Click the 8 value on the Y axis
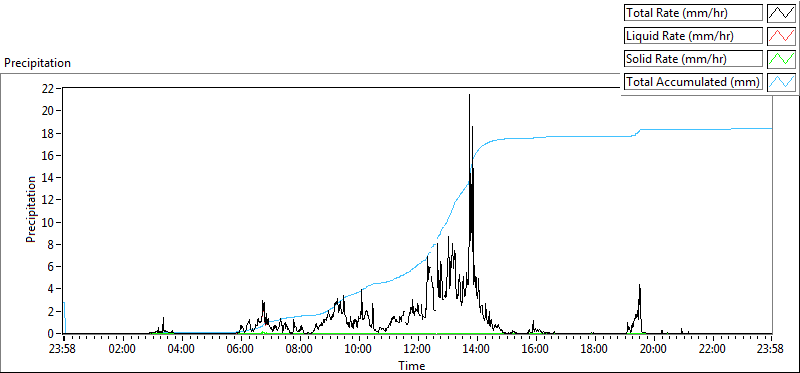Image resolution: width=800 pixels, height=373 pixels. point(51,244)
